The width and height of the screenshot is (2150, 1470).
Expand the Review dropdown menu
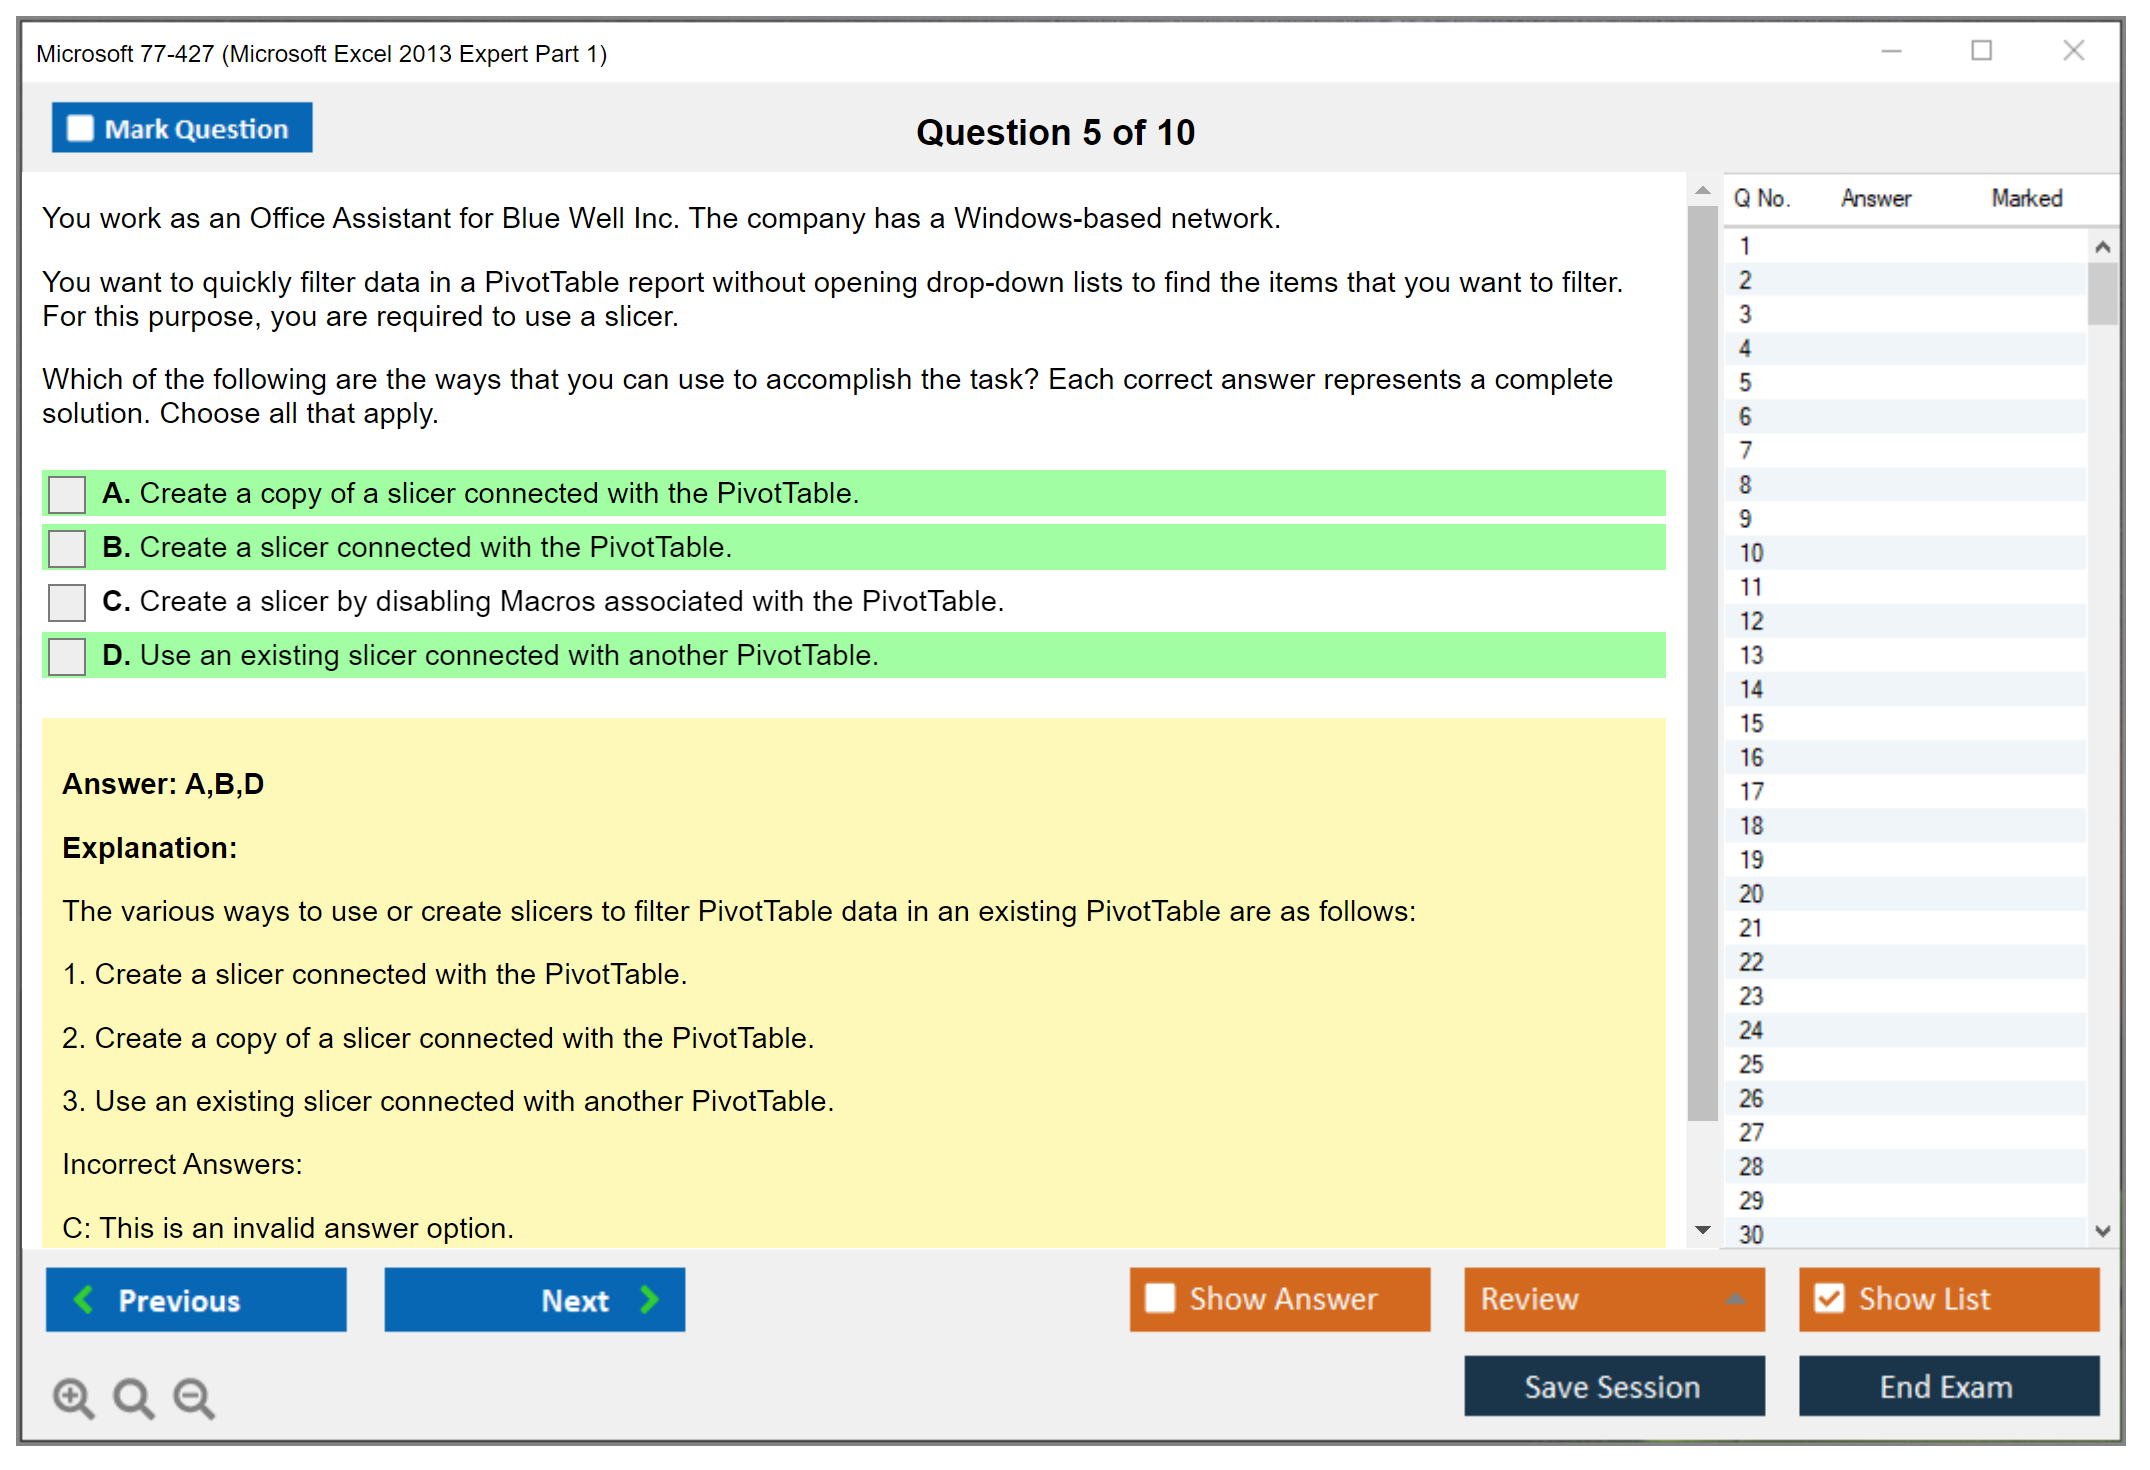[x=1735, y=1299]
